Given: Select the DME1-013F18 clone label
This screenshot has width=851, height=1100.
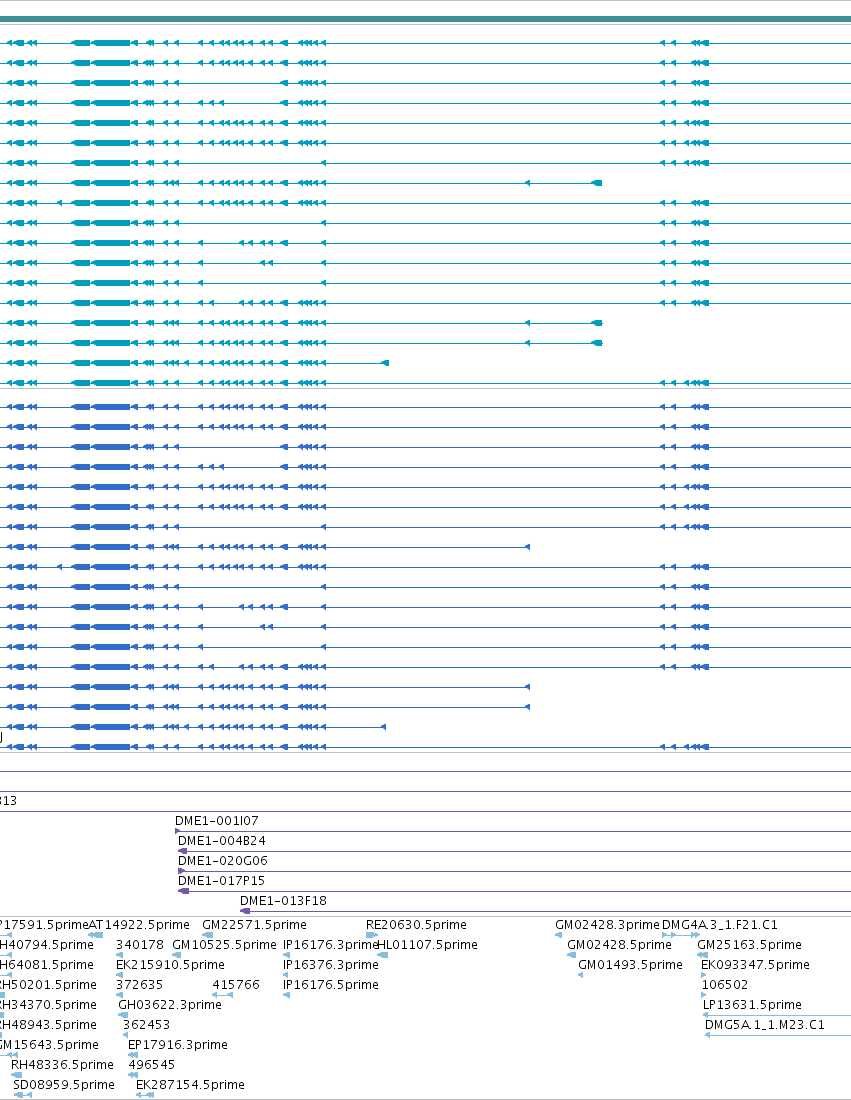Looking at the screenshot, I should tap(283, 901).
